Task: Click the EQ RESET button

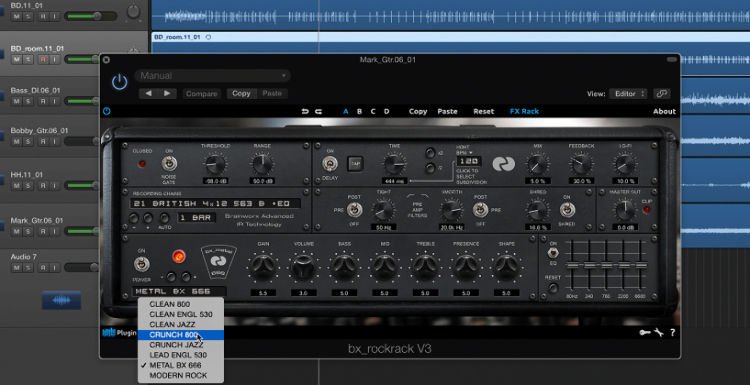Action: 553,288
